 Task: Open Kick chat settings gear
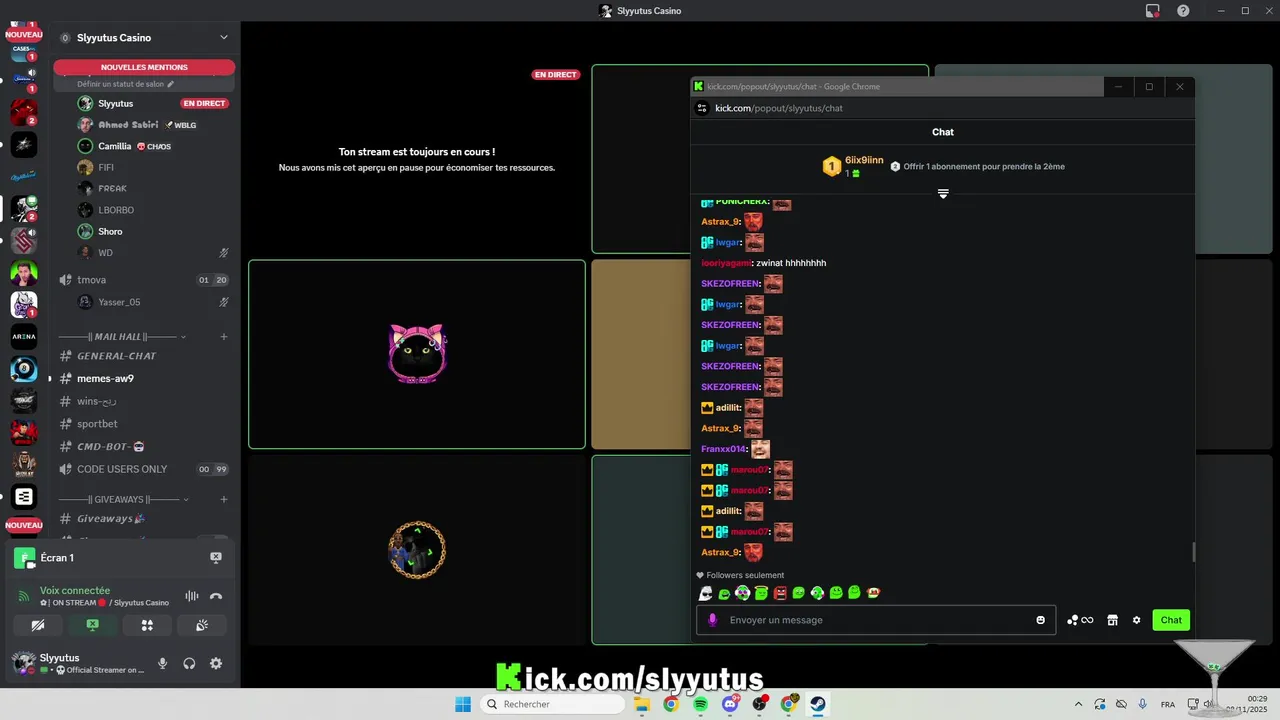(x=1136, y=620)
